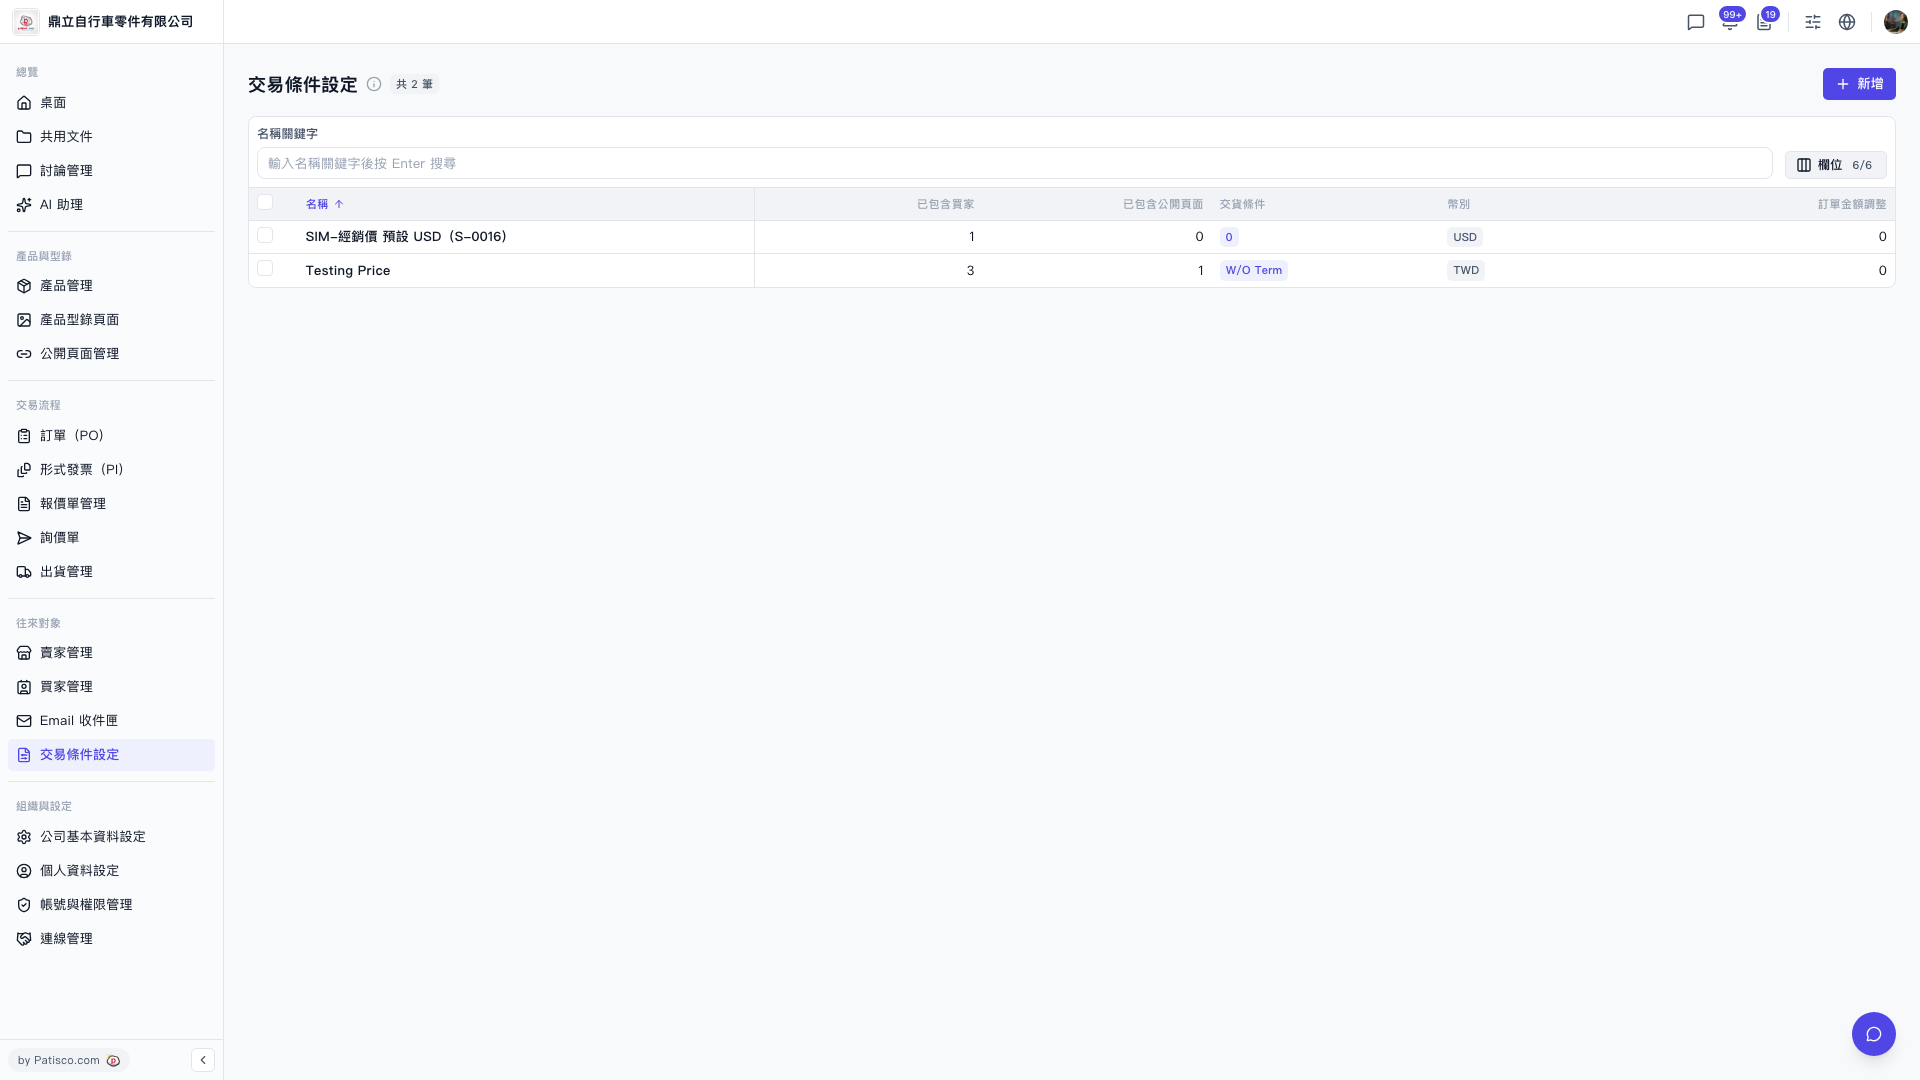Screen dimensions: 1920x1080
Task: Go to 桌面 in the sidebar
Action: click(111, 103)
